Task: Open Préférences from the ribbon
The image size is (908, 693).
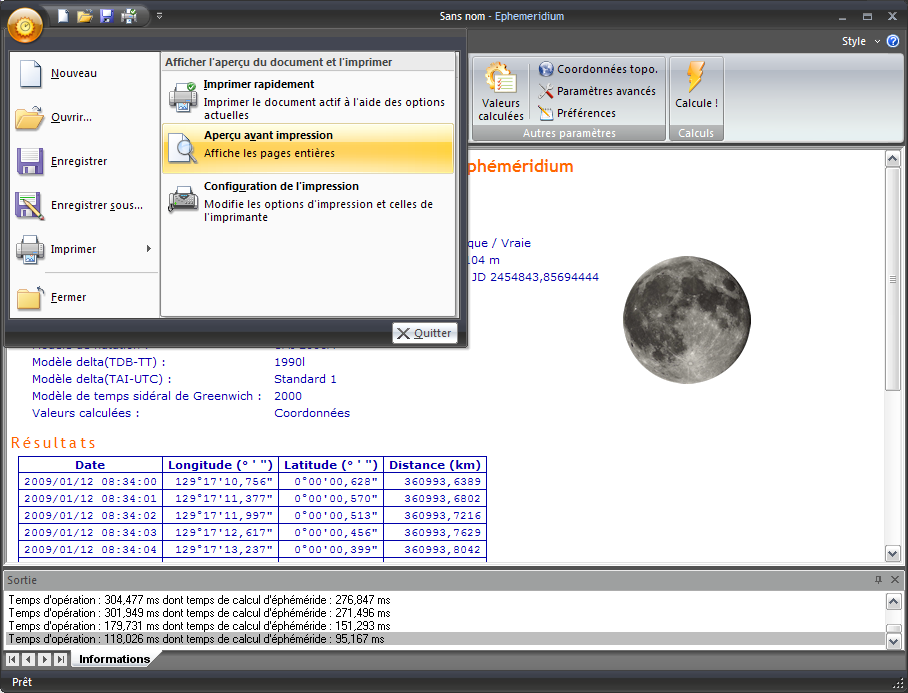Action: tap(577, 113)
